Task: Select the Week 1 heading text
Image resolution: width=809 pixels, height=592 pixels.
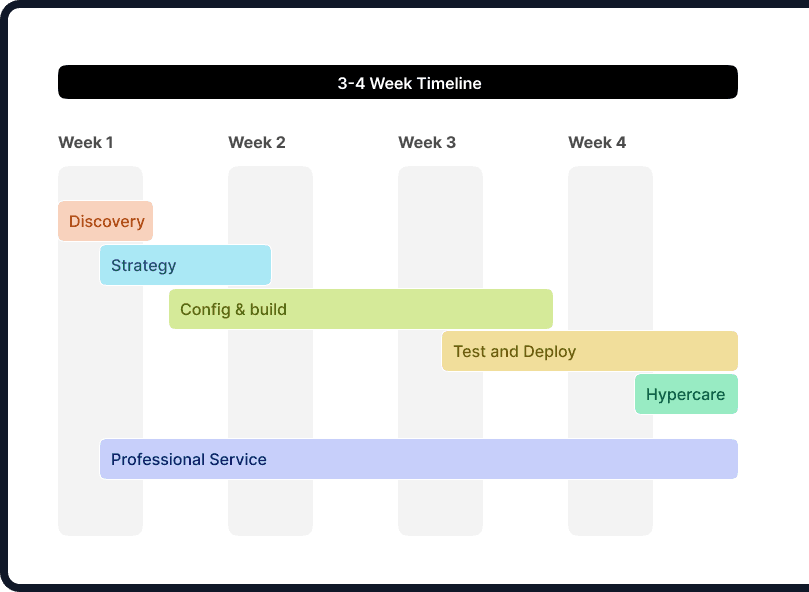Action: (86, 143)
